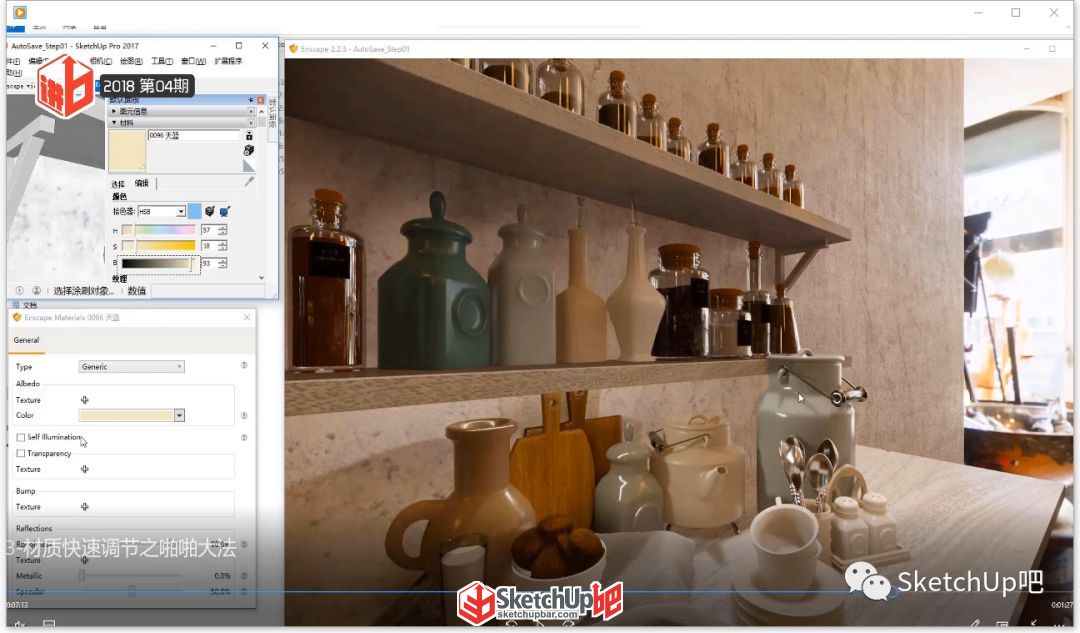The image size is (1080, 633).
Task: Open the 相机(C) menu in SketchUp
Action: coord(101,61)
